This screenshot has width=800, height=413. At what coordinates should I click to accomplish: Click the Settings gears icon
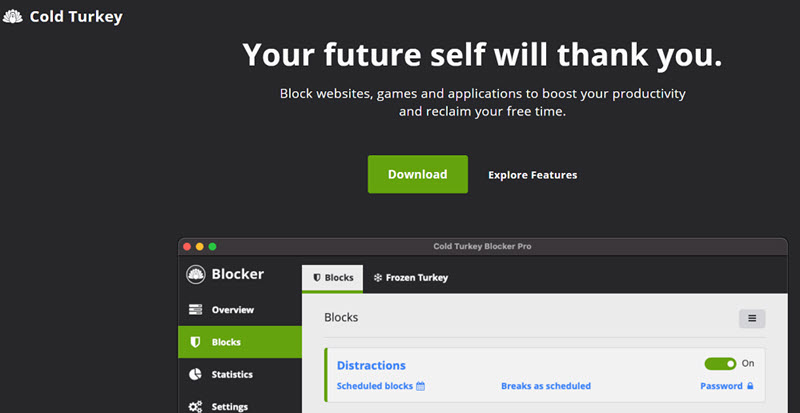[195, 407]
